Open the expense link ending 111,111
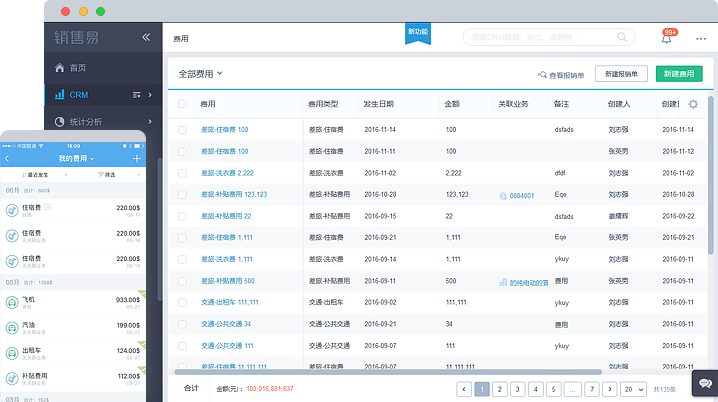The height and width of the screenshot is (402, 718). click(x=230, y=302)
